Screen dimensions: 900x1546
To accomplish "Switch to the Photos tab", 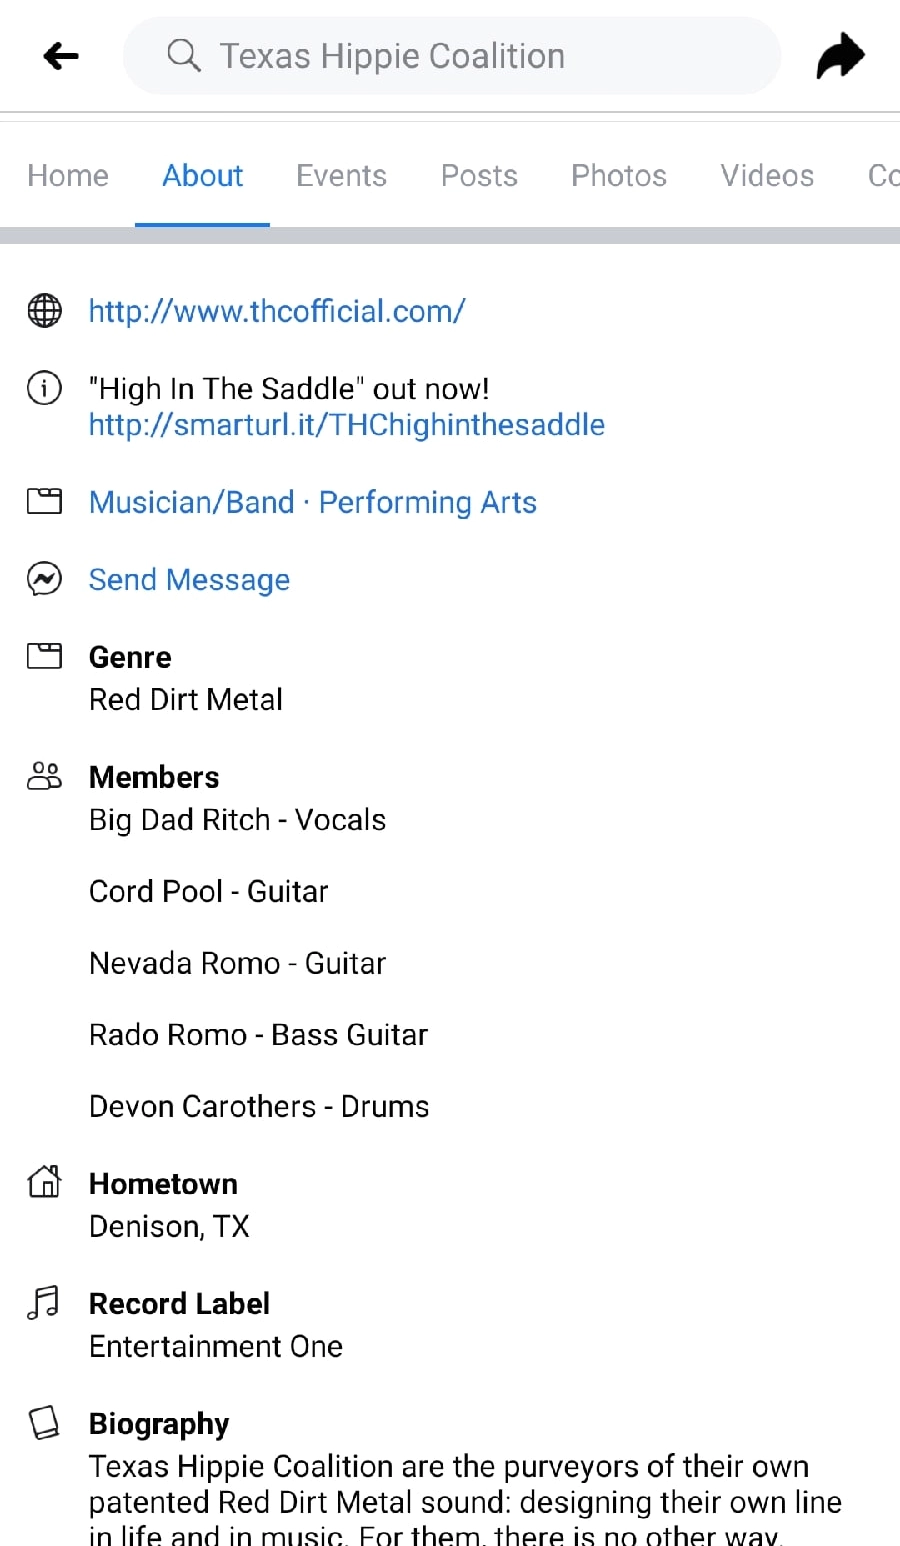I will point(618,175).
